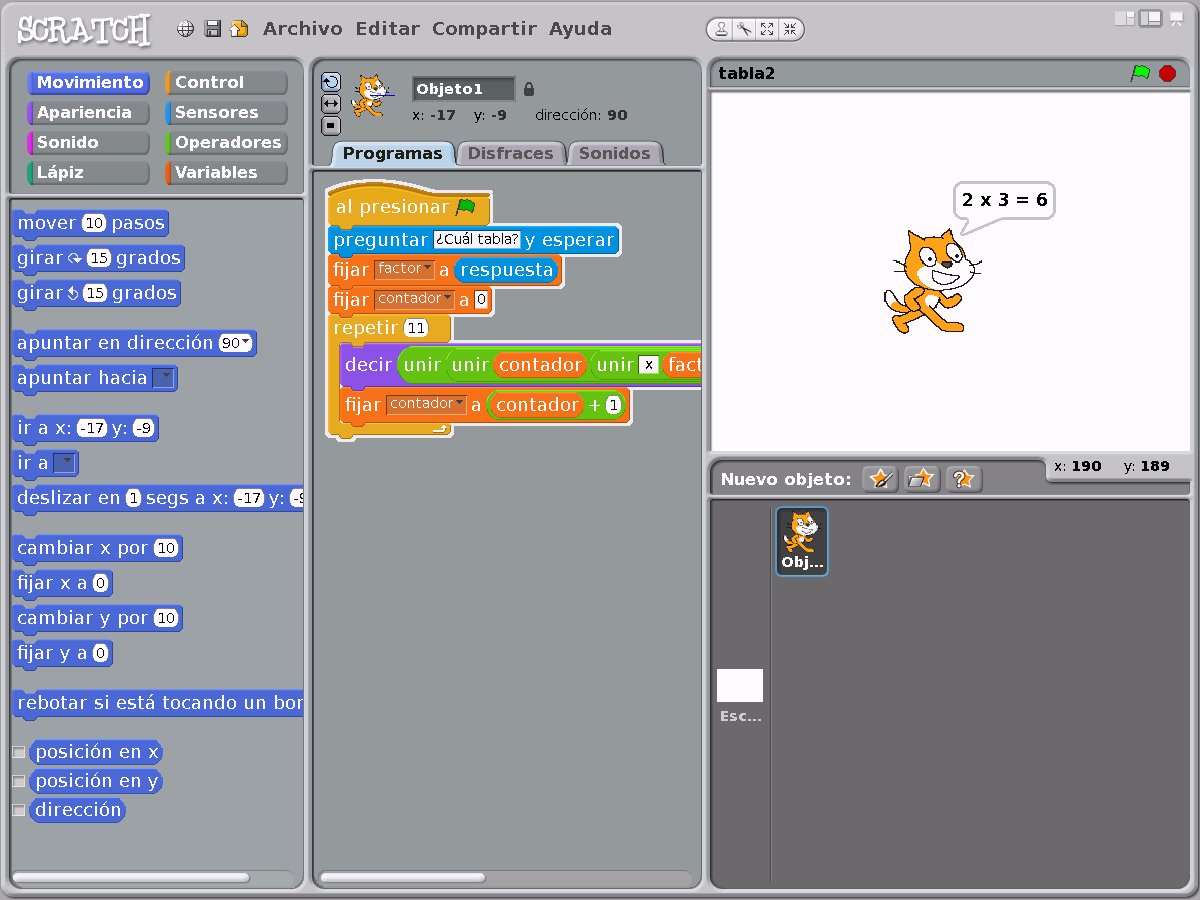
Task: Open the Compartir menu
Action: pos(485,28)
